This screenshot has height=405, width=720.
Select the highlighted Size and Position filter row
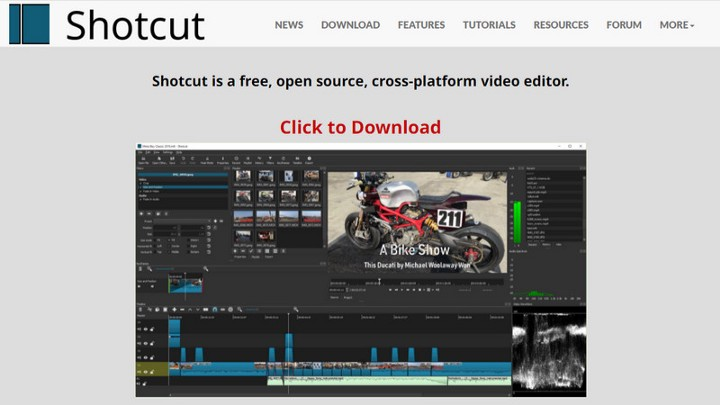(183, 187)
